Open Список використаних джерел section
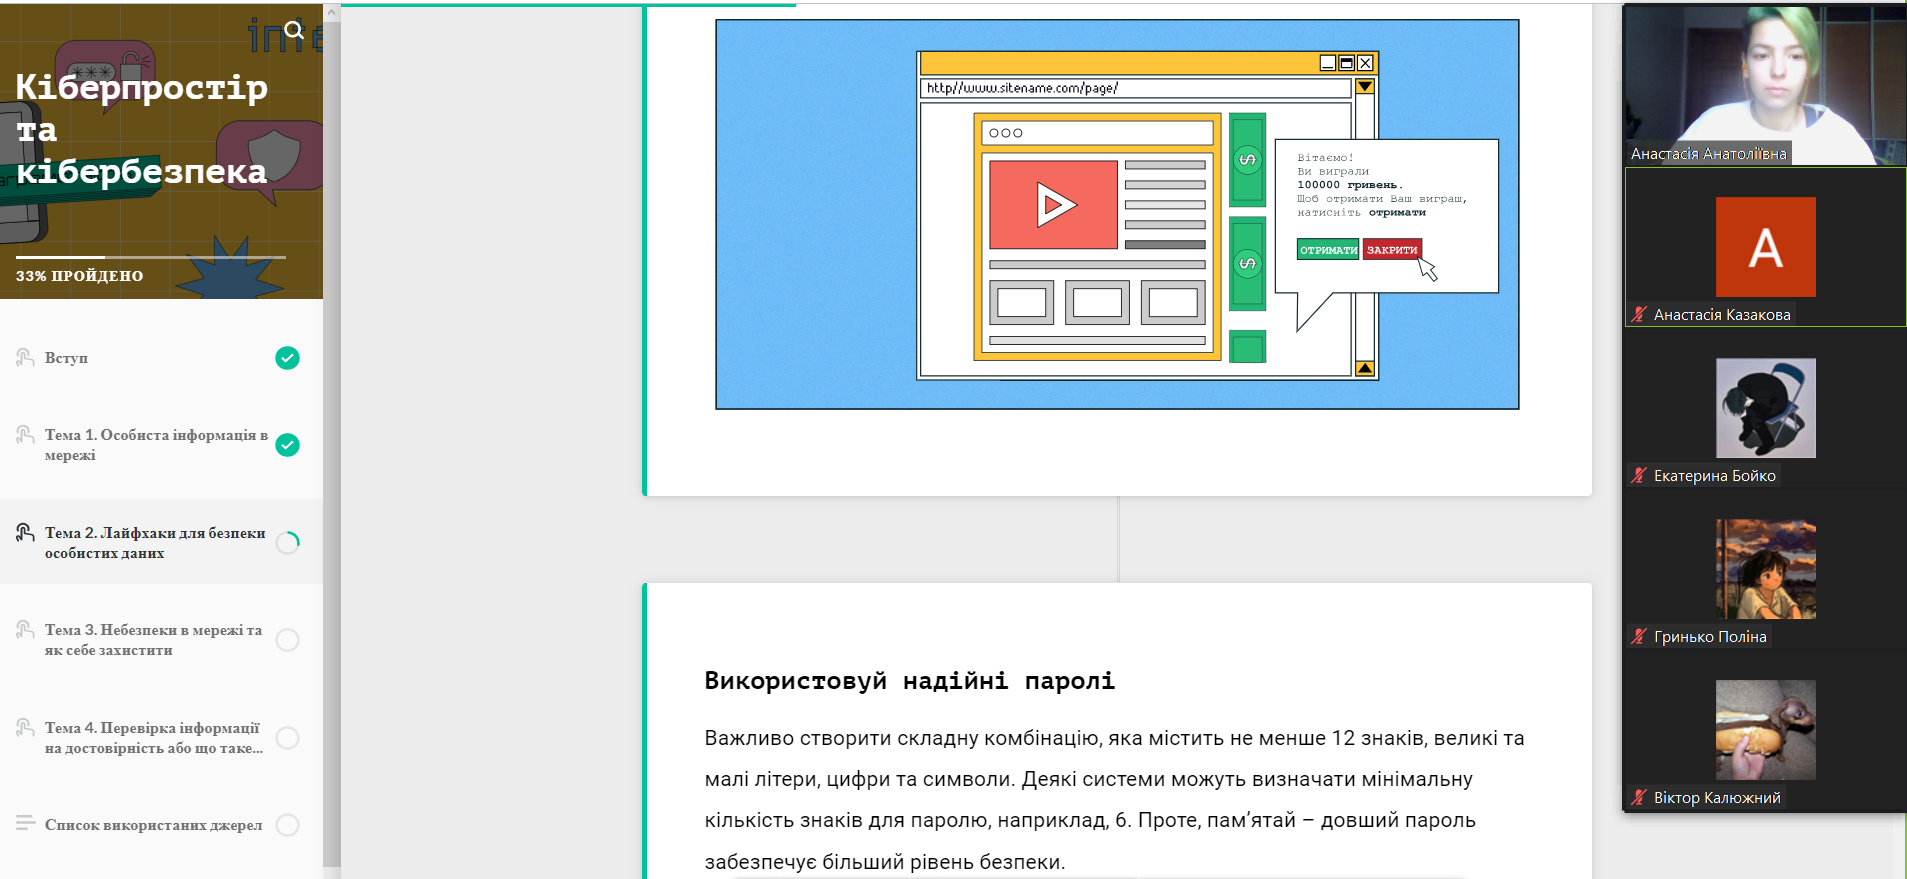 coord(153,825)
